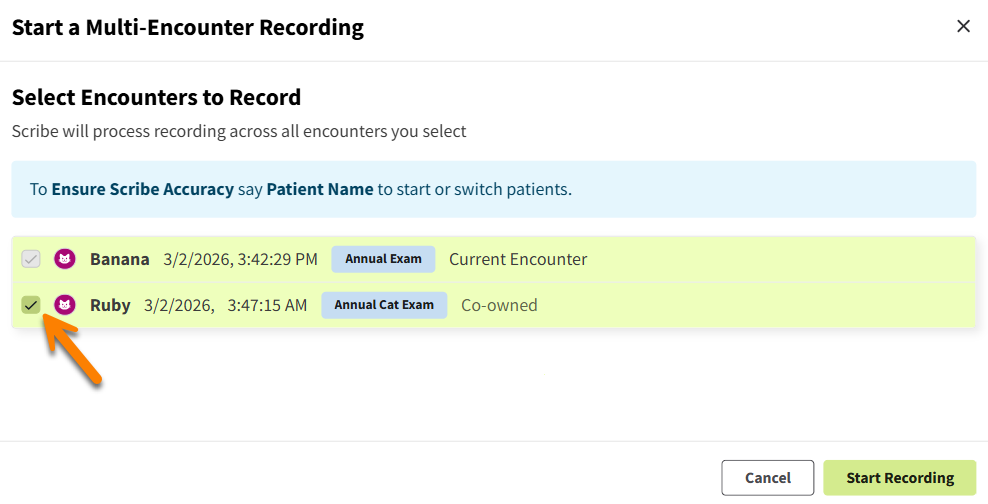The image size is (988, 504).
Task: Click Banana's cat species icon
Action: pyautogui.click(x=65, y=259)
